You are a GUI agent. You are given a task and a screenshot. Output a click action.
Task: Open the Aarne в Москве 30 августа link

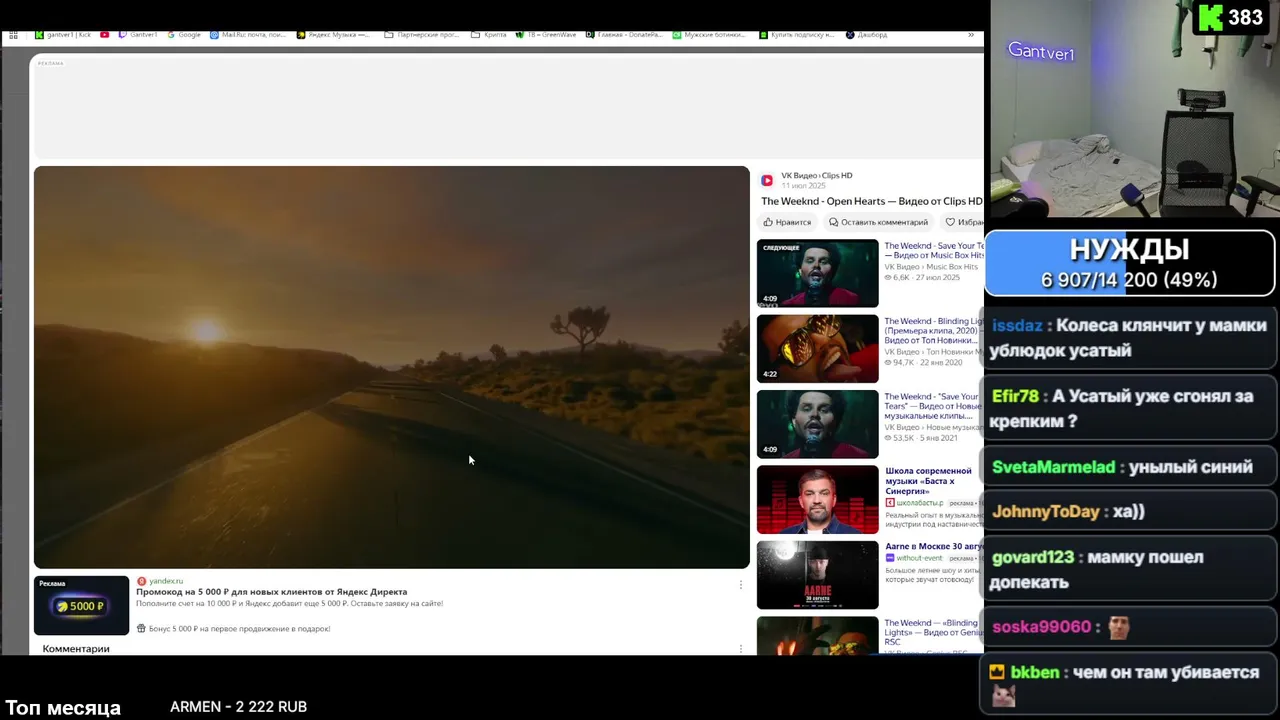point(934,547)
